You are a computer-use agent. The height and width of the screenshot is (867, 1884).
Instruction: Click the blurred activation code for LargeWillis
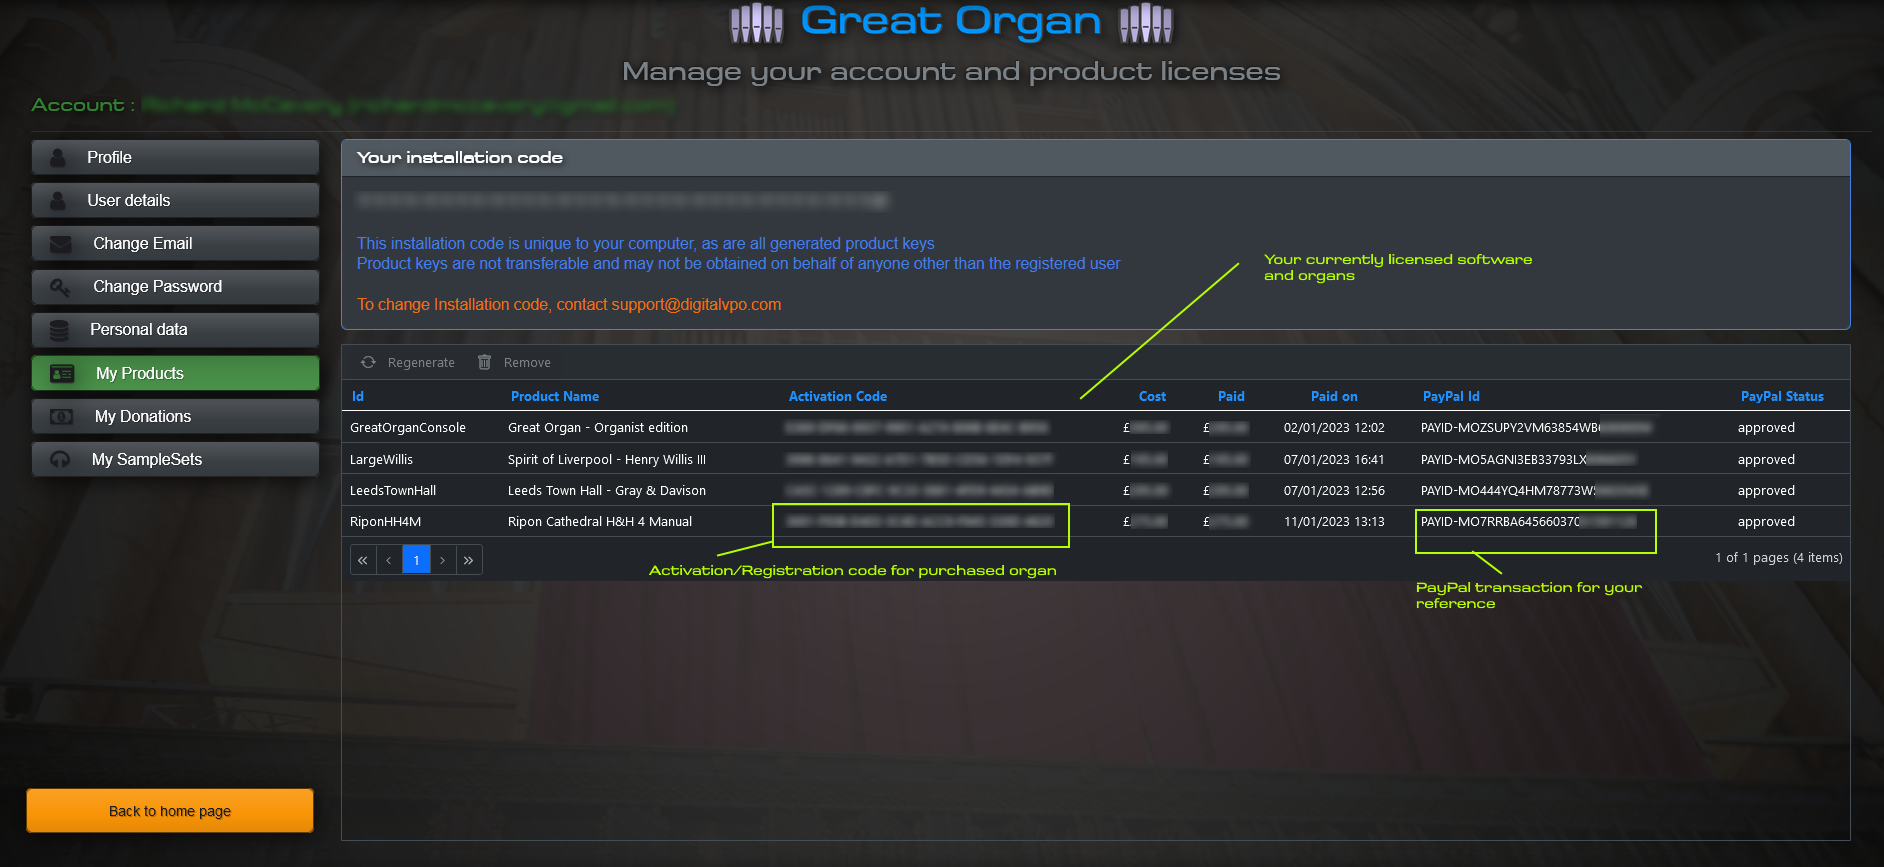click(x=918, y=459)
